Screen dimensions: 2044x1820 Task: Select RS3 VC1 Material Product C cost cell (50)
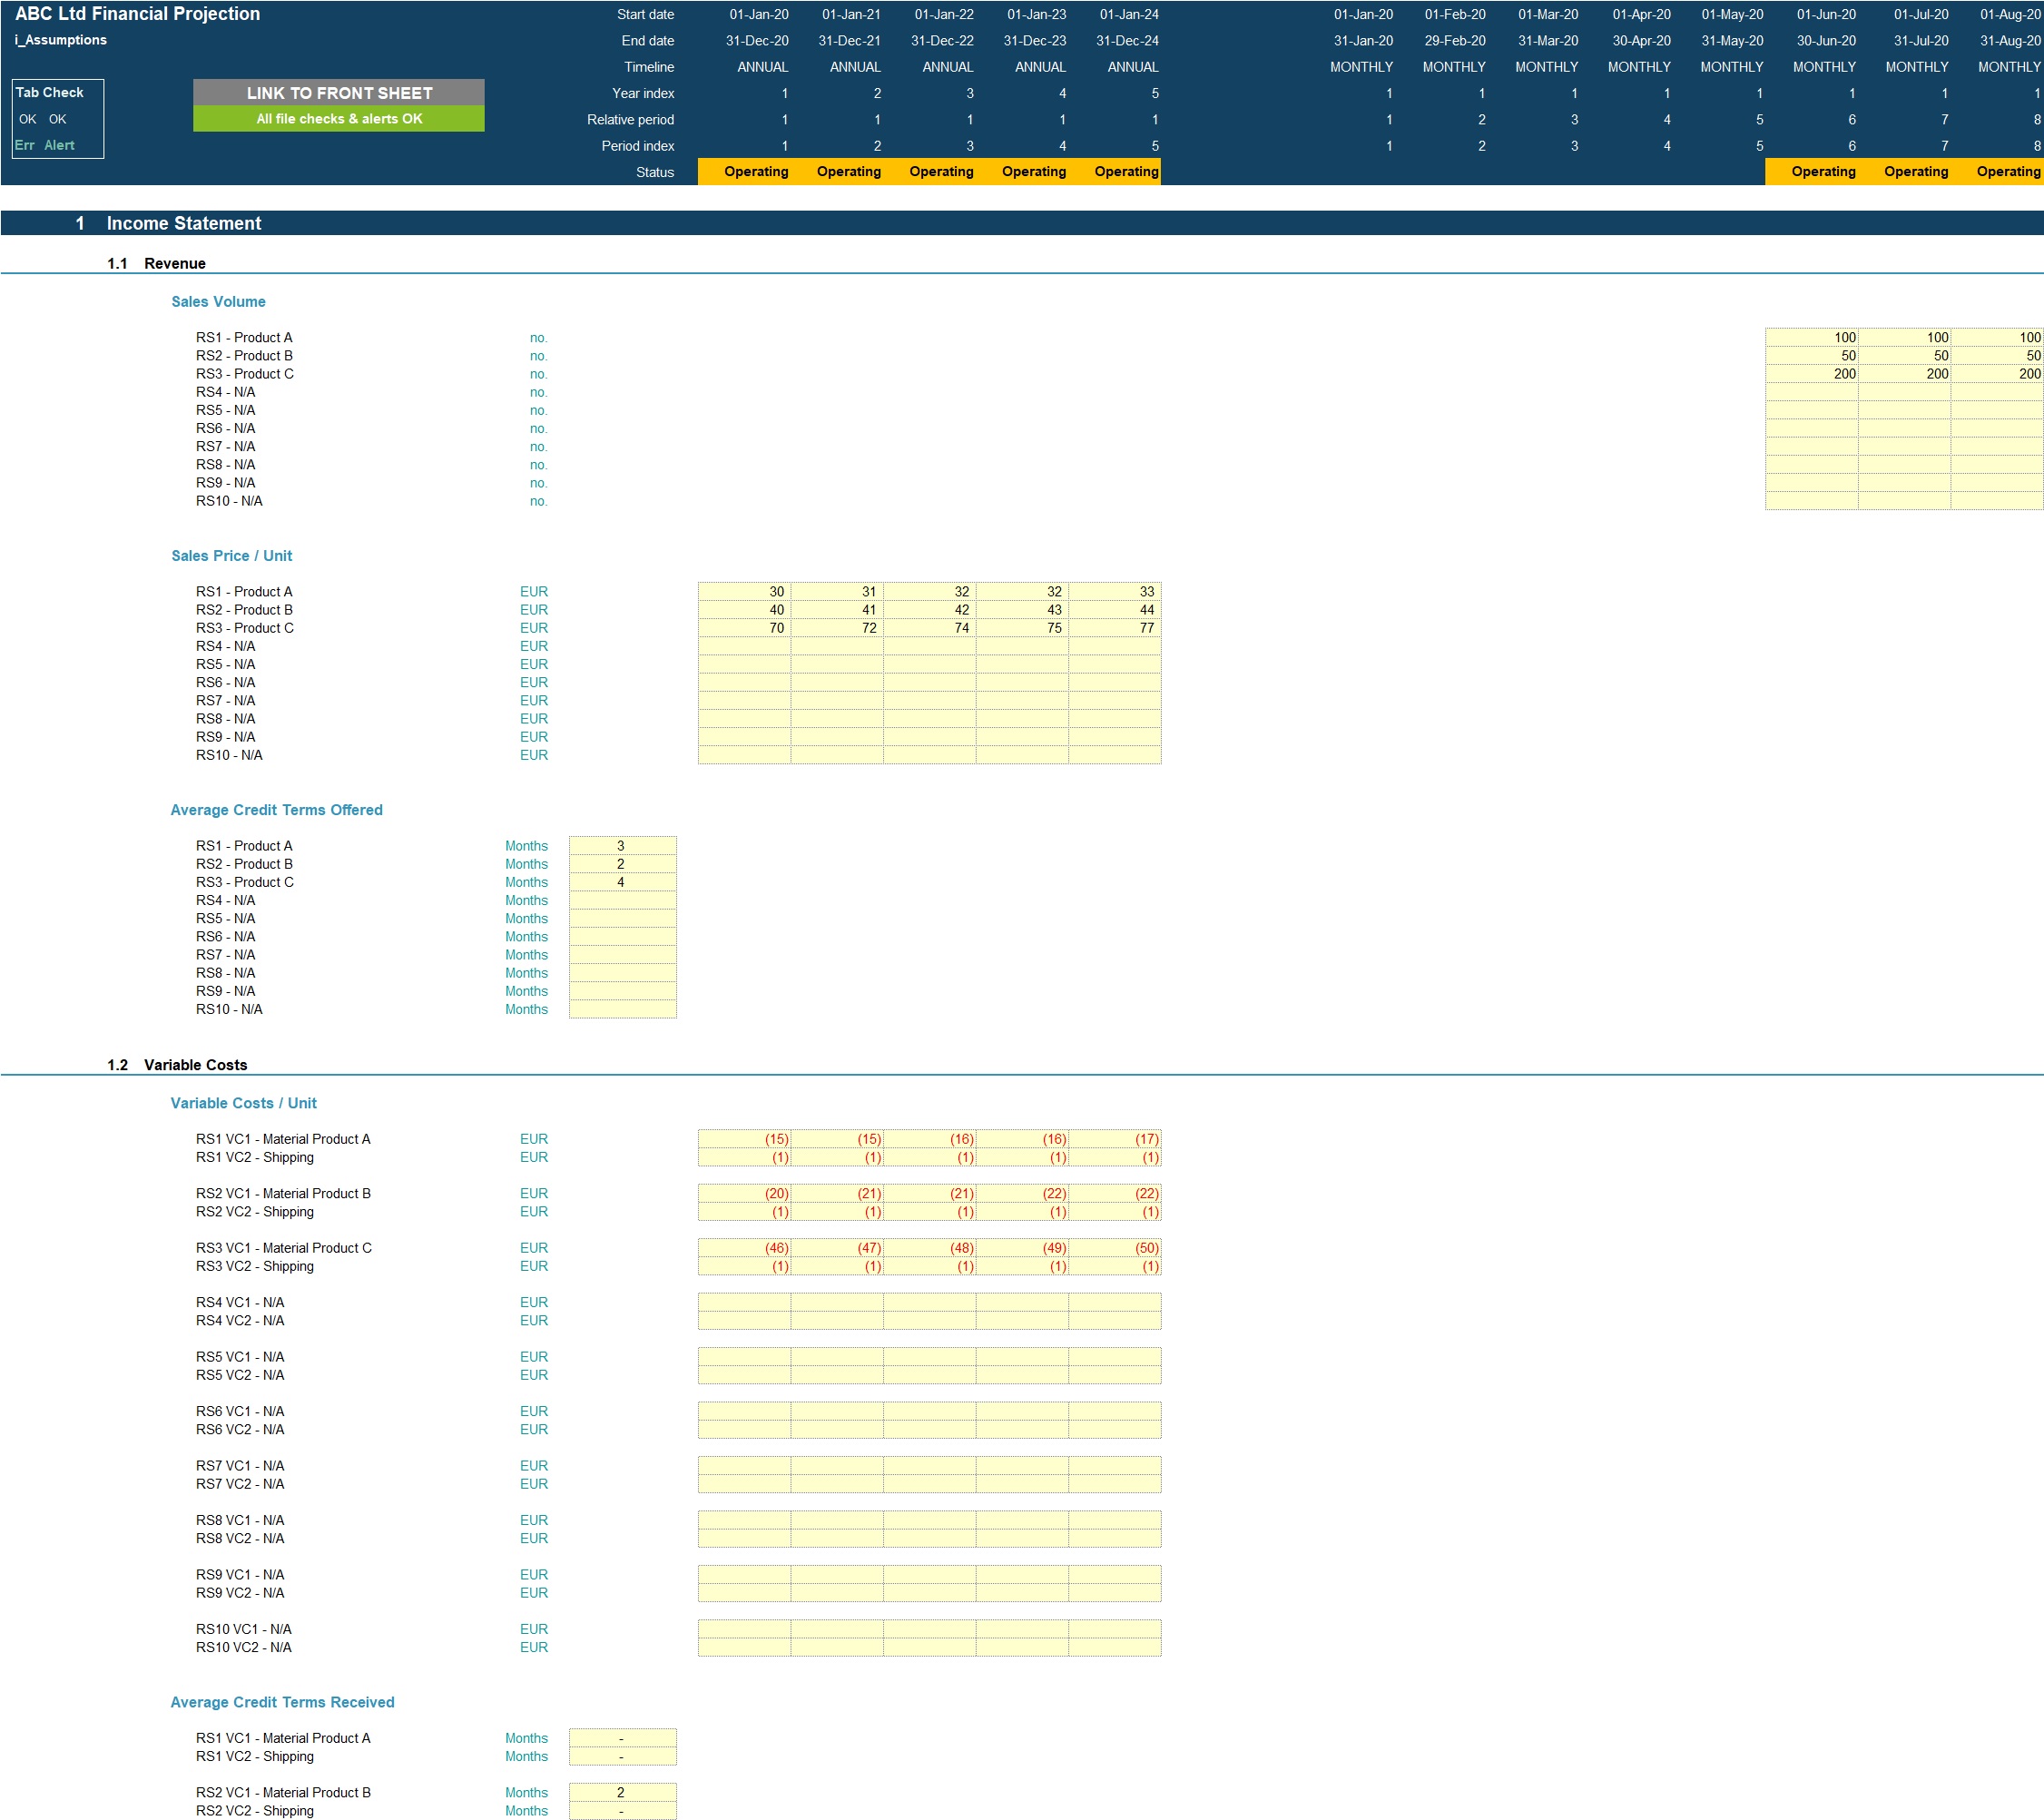(x=1115, y=1248)
